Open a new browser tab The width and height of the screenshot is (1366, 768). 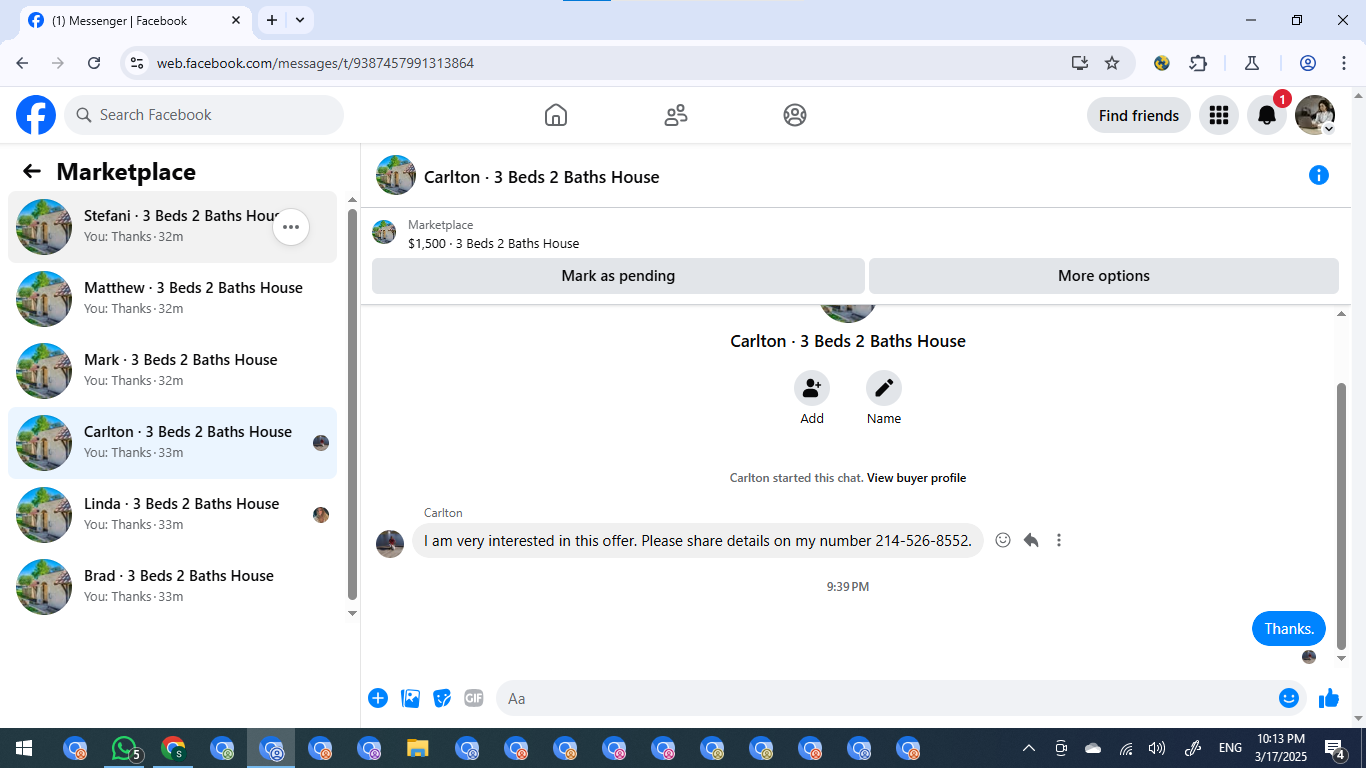[272, 20]
